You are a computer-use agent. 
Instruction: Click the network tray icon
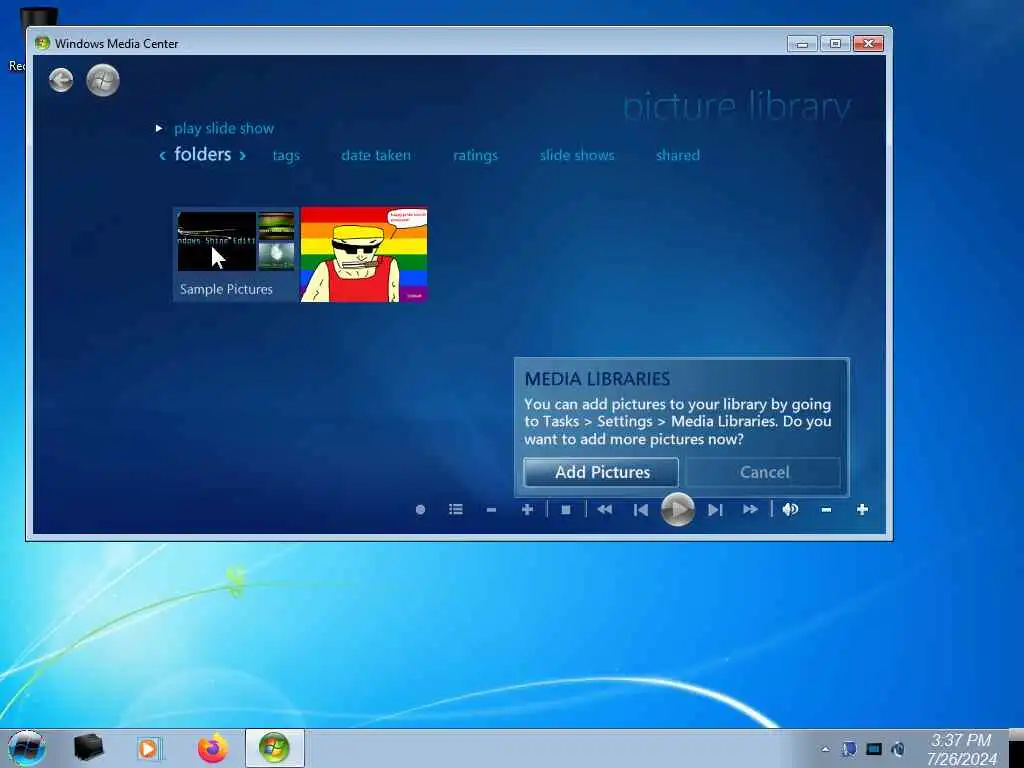tap(849, 749)
